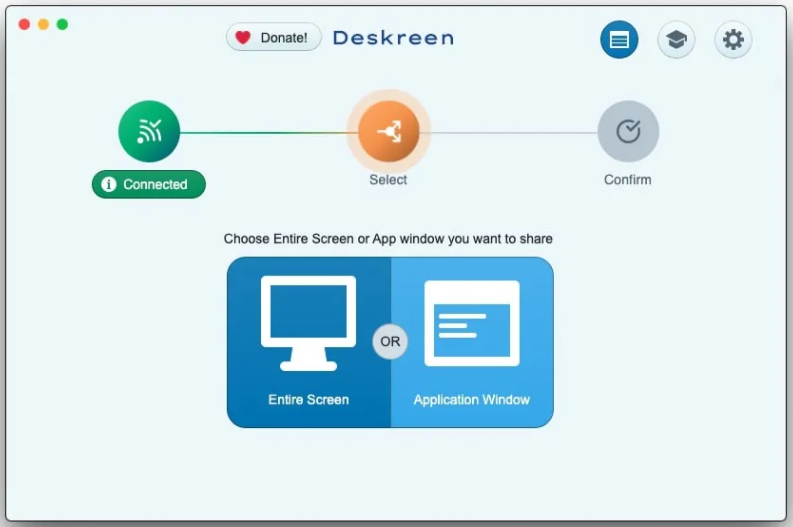Click the Deskreen logo text
Image resolution: width=793 pixels, height=527 pixels.
393,38
